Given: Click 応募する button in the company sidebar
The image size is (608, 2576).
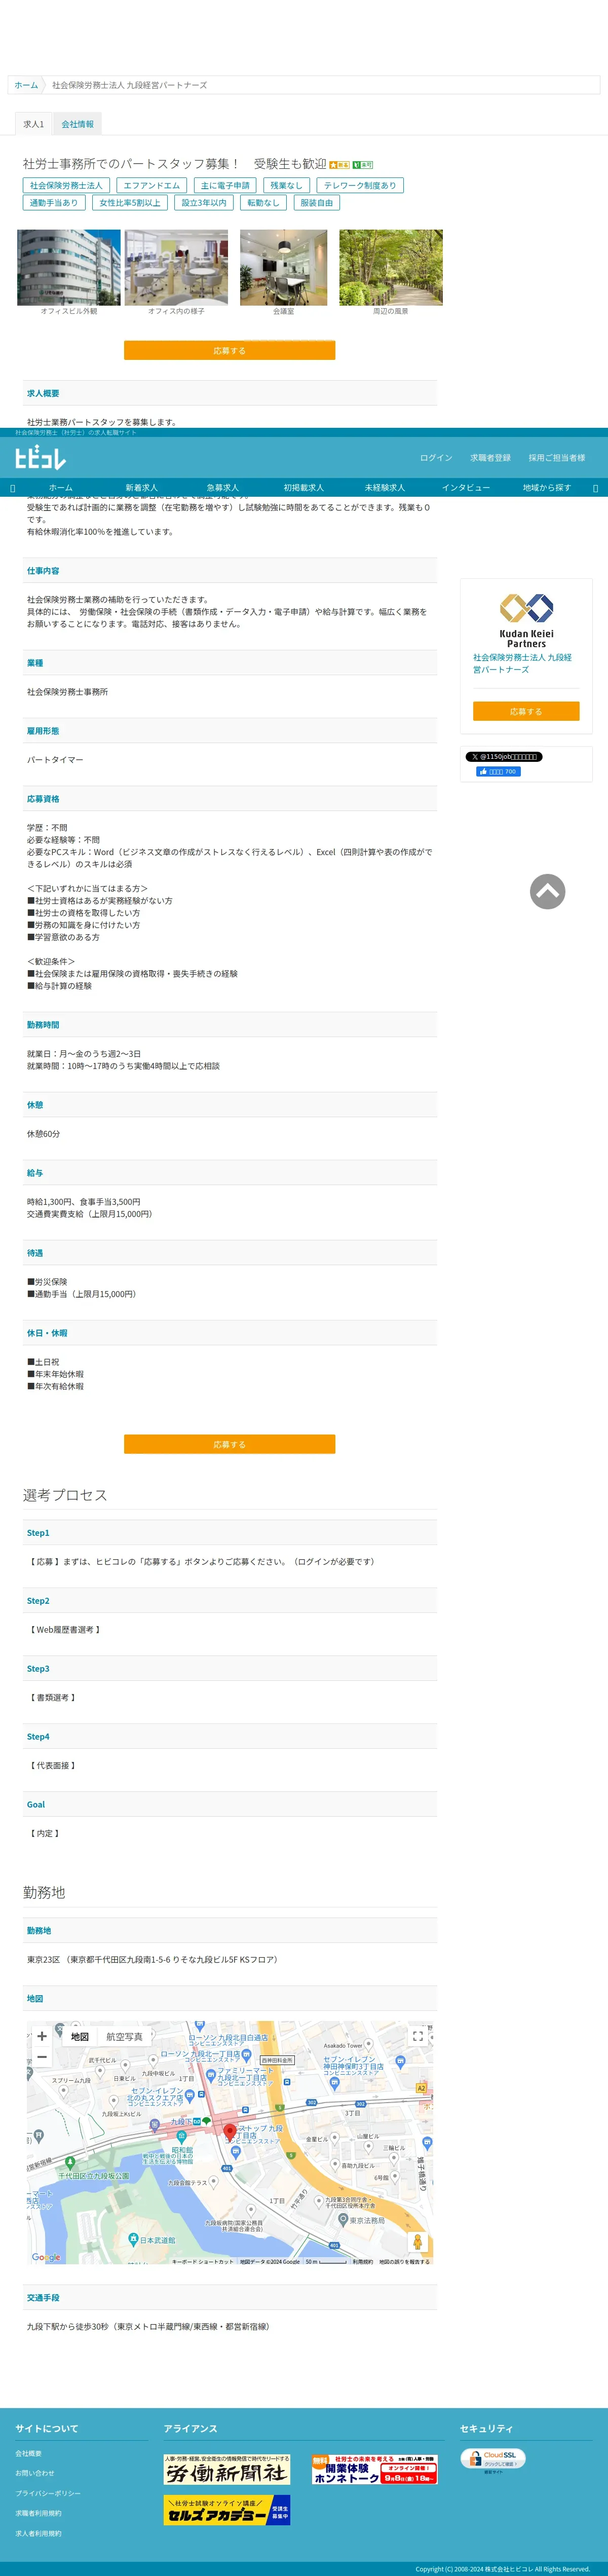Looking at the screenshot, I should pos(526,711).
